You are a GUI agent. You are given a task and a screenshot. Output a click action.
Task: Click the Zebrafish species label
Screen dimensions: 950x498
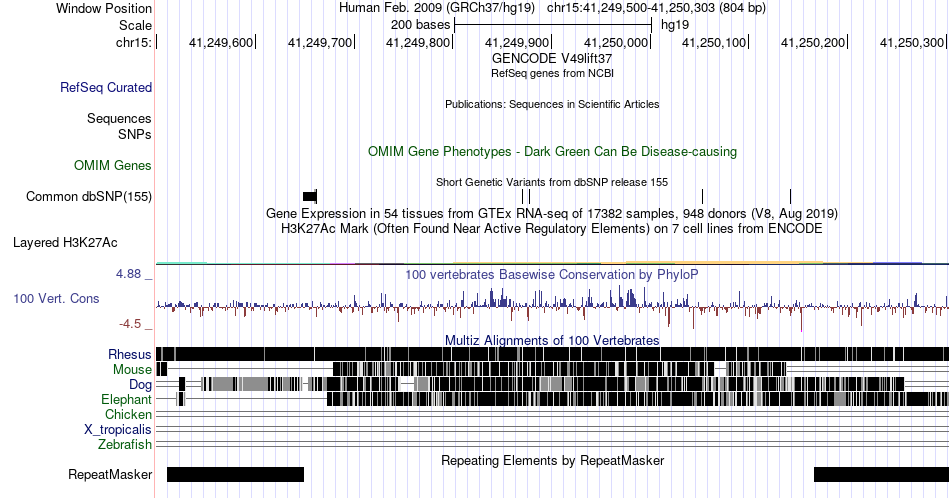coord(125,445)
